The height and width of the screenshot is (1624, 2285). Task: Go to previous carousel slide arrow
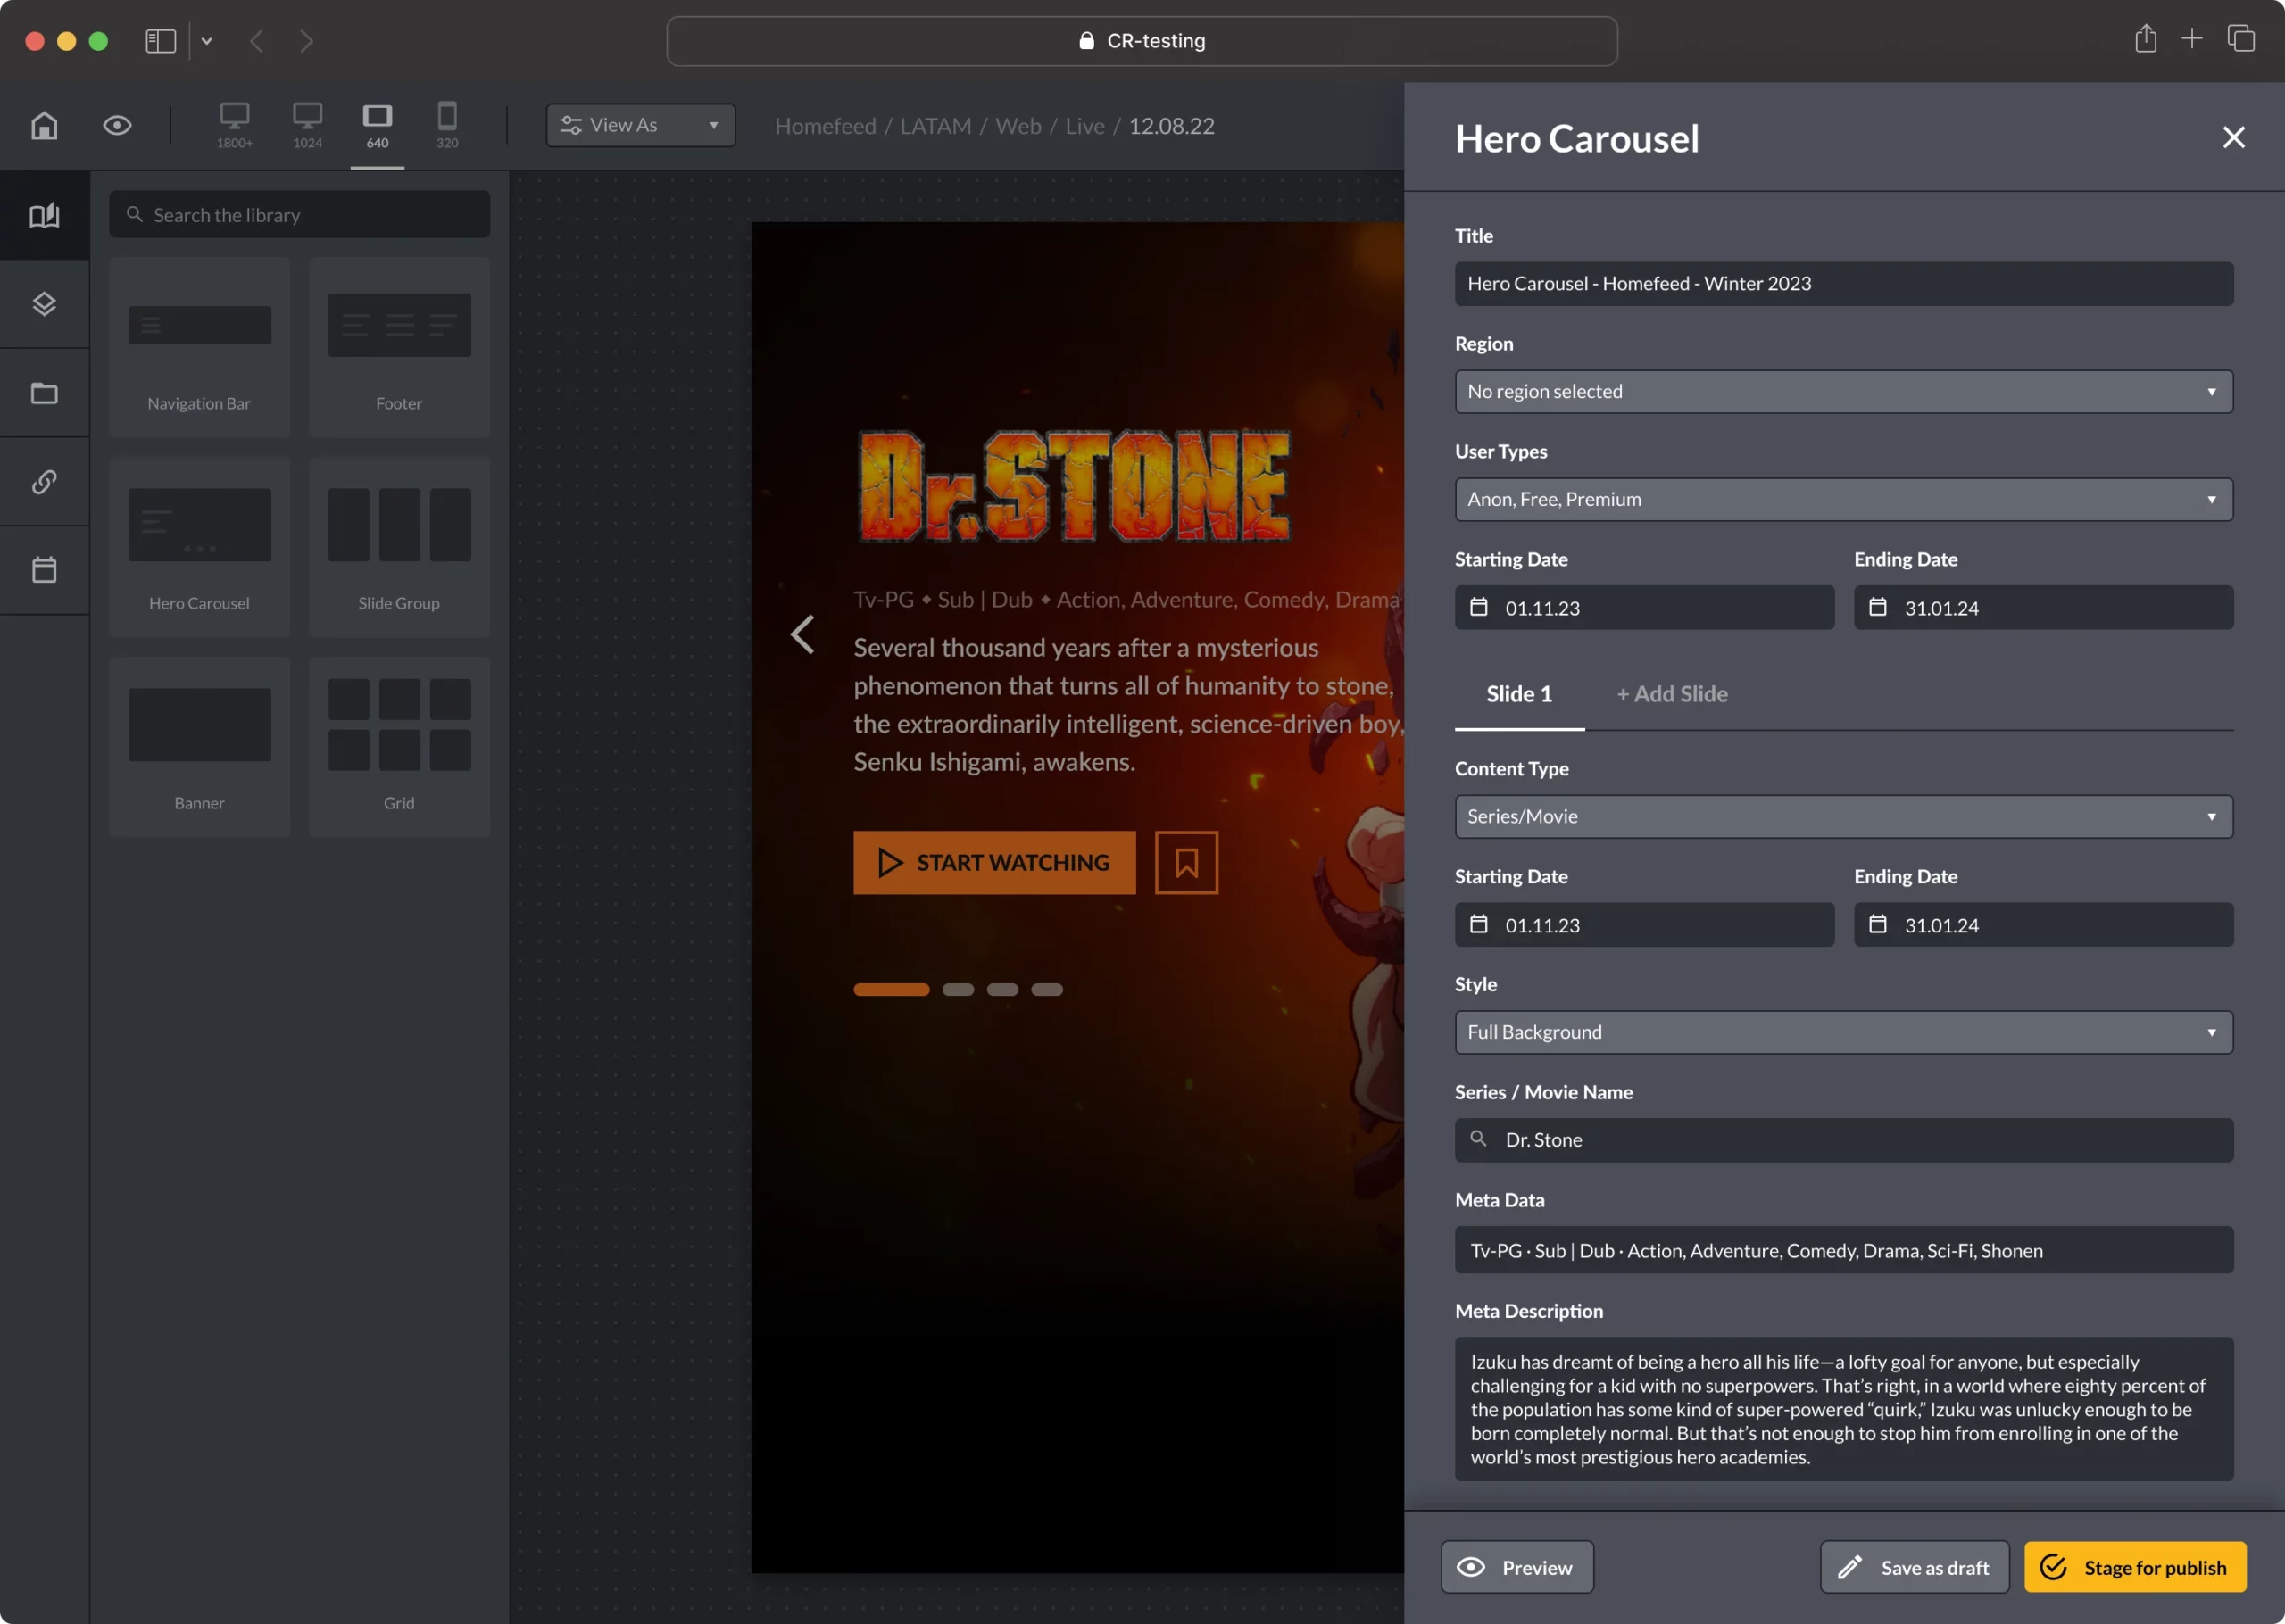coord(802,635)
